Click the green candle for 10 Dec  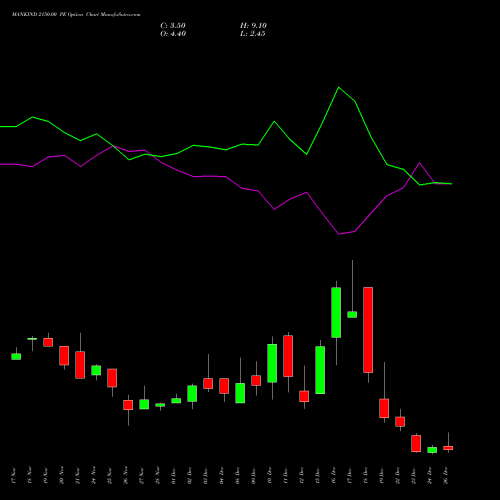point(272,363)
